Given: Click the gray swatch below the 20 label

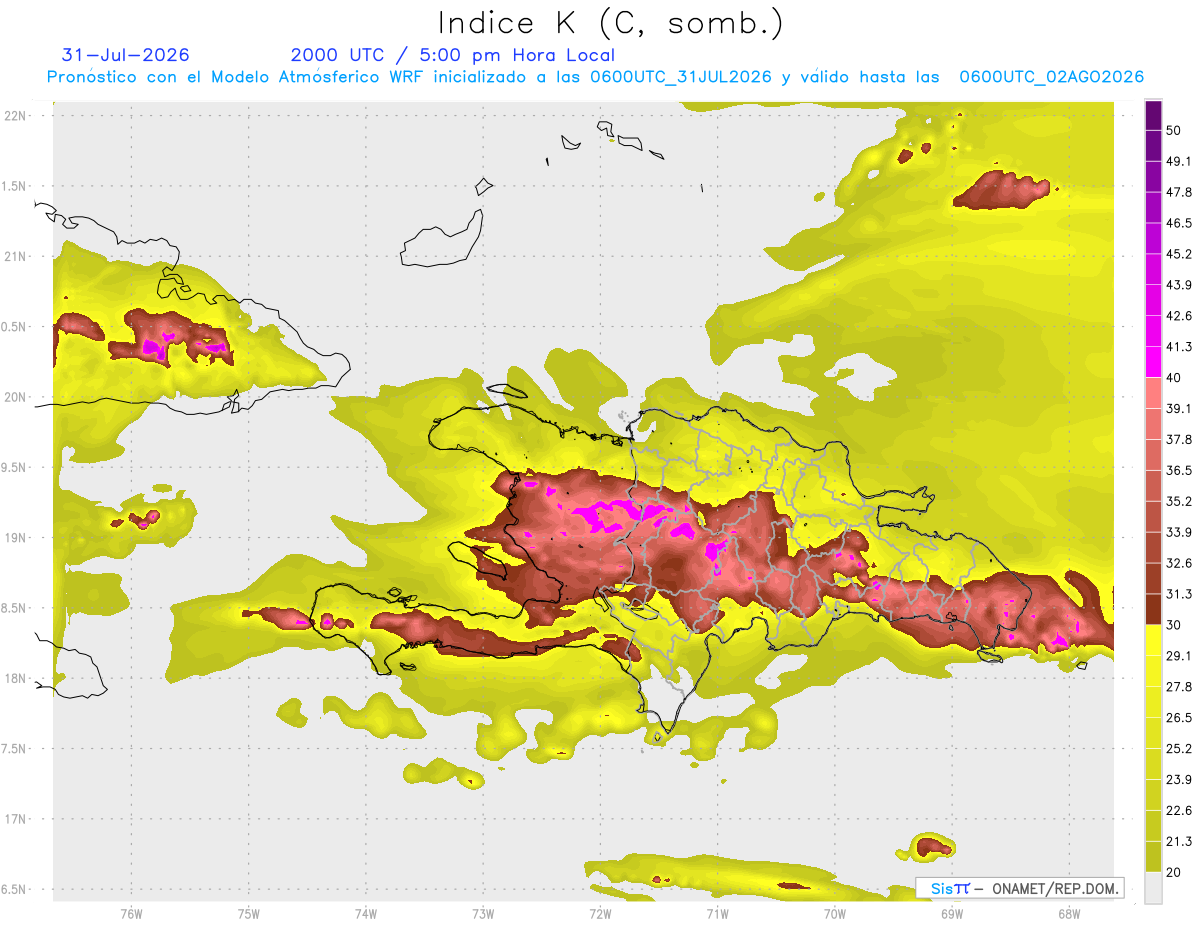Looking at the screenshot, I should (1154, 887).
